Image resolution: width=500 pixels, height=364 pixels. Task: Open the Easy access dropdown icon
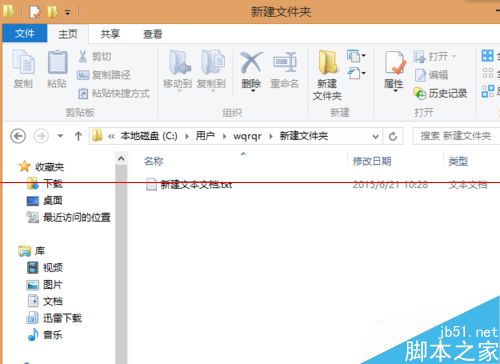356,73
